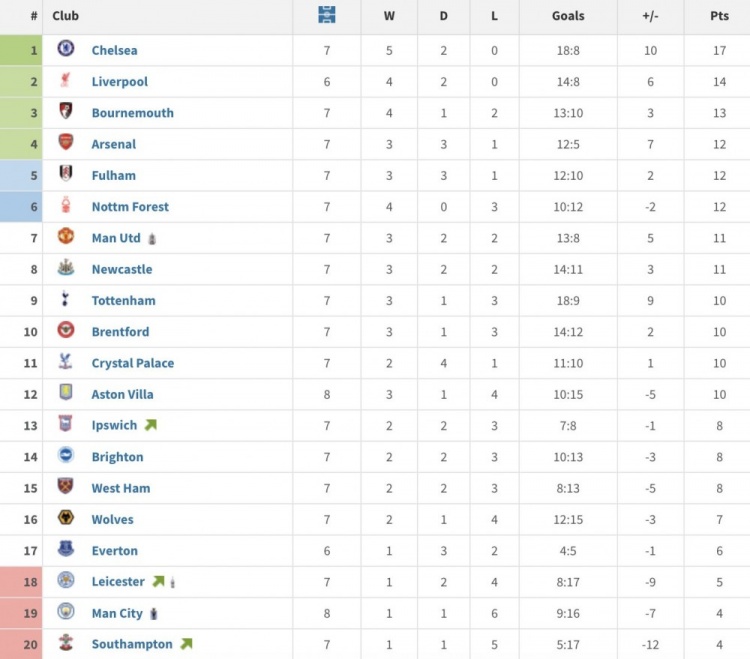Click the Liverpool club crest icon

[66, 81]
